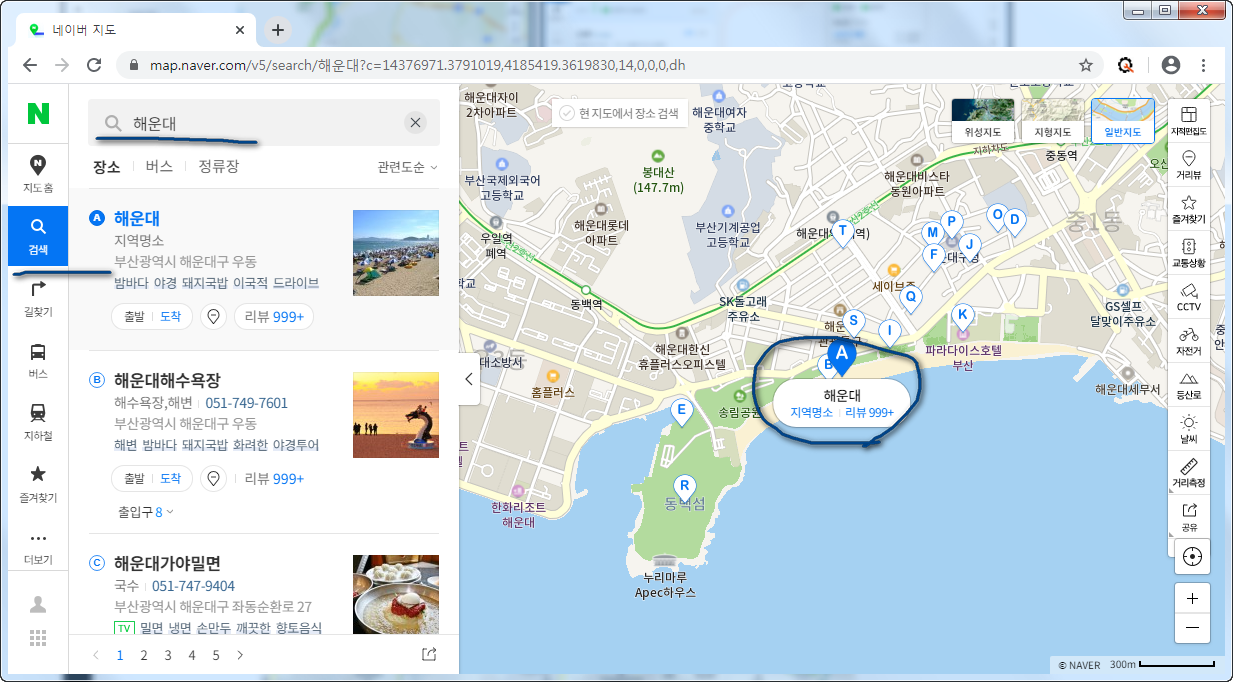This screenshot has width=1233, height=682.
Task: Open 지하철 subway in sidebar
Action: [38, 422]
